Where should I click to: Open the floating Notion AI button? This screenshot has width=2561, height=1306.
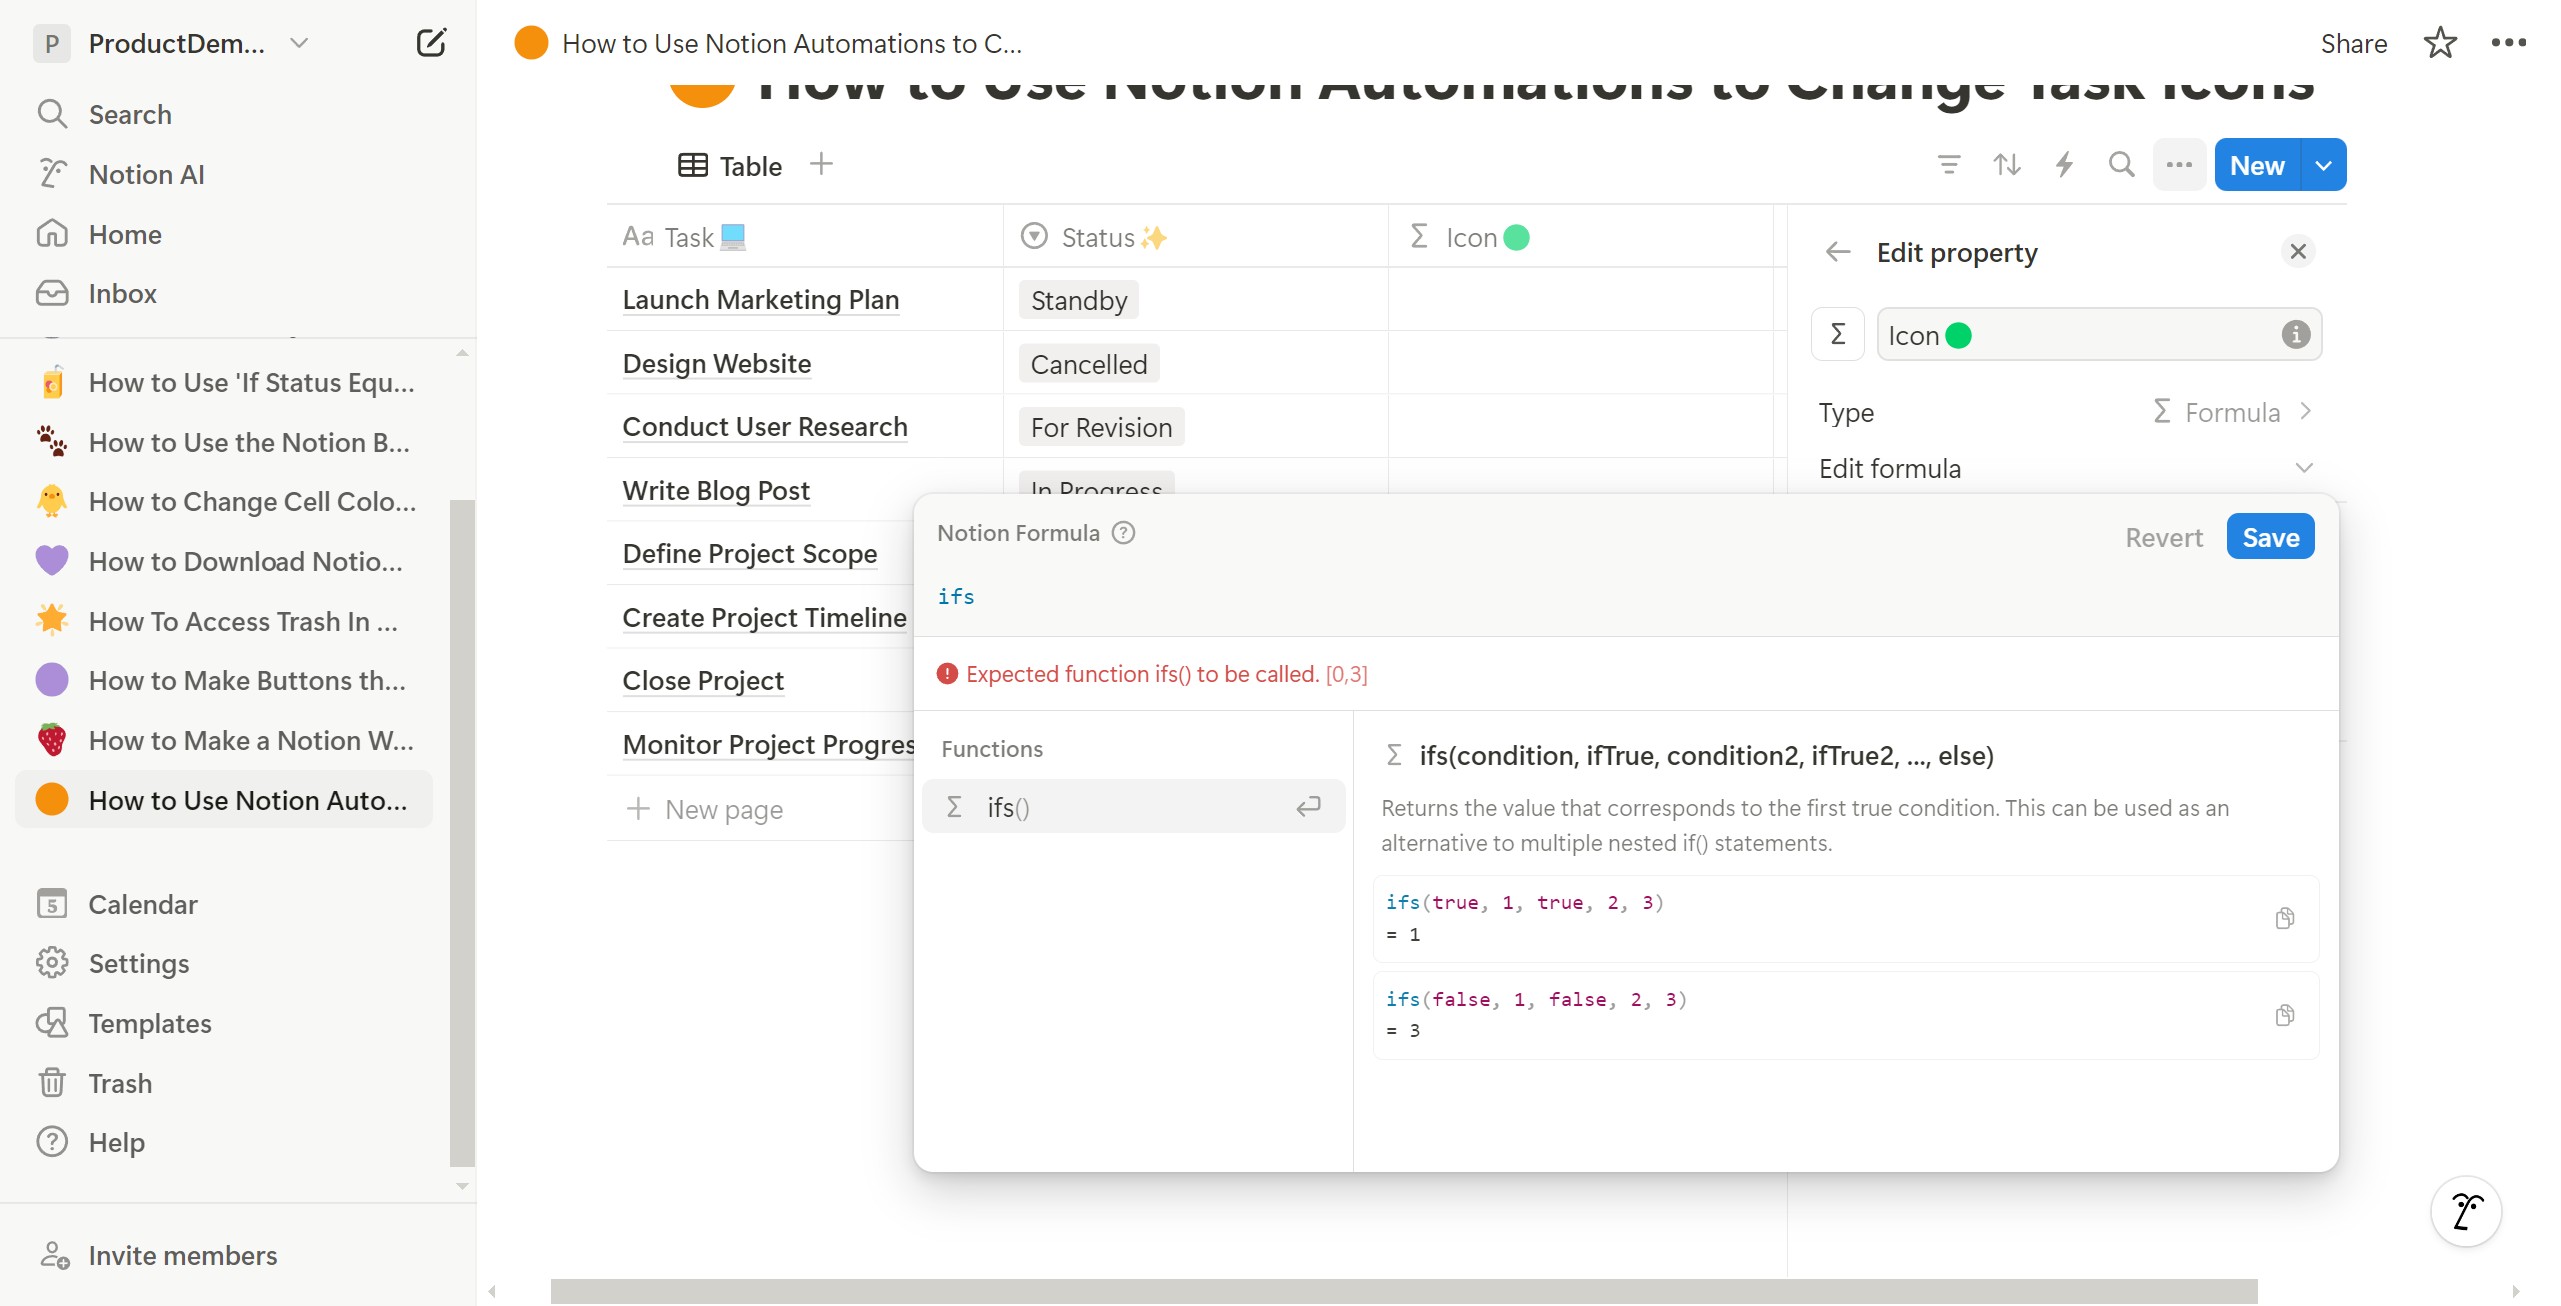pyautogui.click(x=2466, y=1212)
